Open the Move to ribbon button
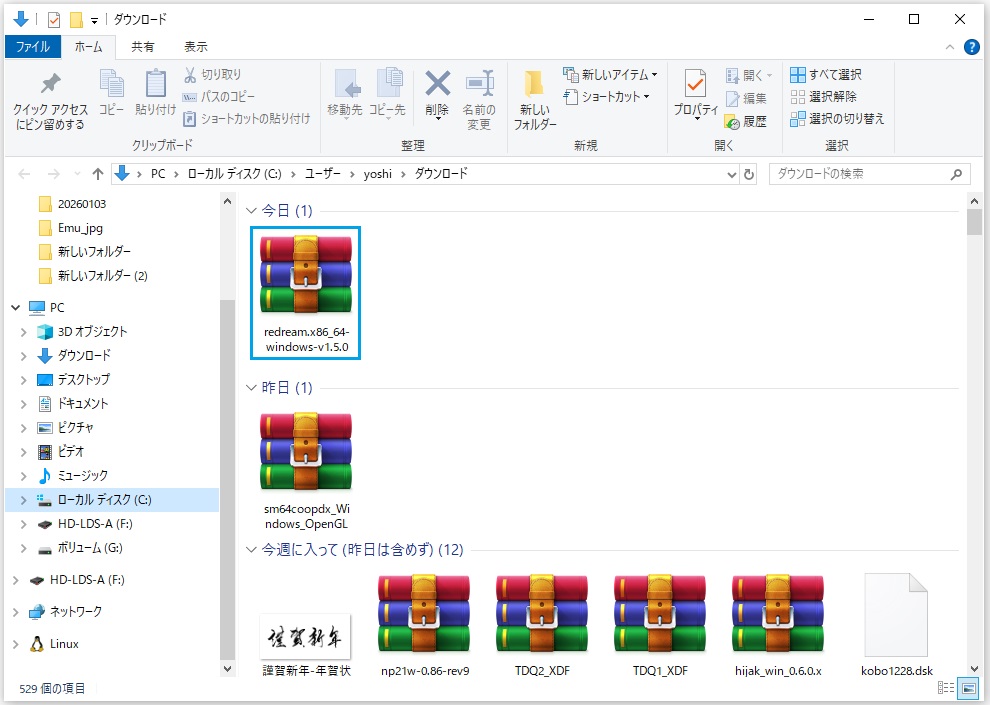The image size is (990, 705). pyautogui.click(x=345, y=95)
